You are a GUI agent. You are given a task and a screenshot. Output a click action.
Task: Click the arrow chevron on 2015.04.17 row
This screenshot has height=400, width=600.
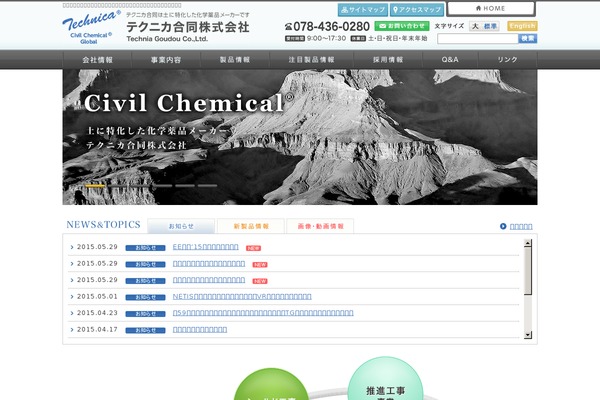click(72, 330)
